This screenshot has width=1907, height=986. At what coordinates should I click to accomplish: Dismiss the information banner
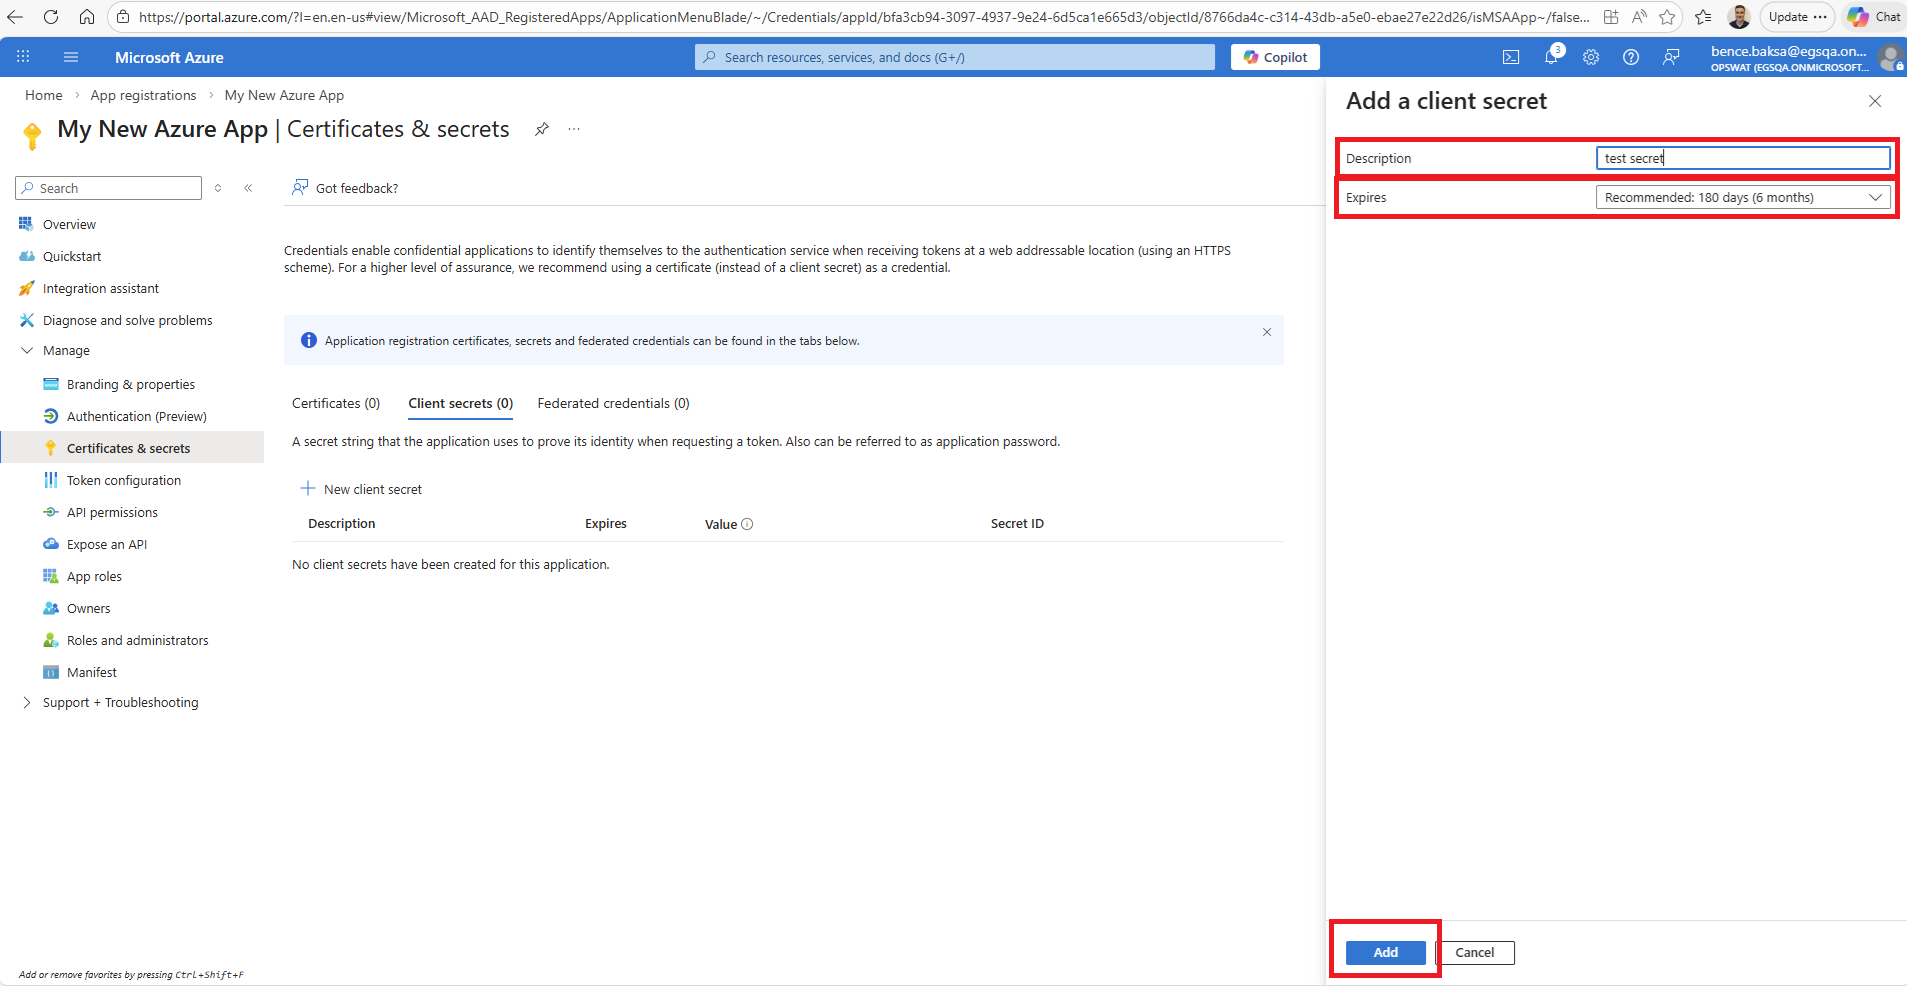[1266, 332]
